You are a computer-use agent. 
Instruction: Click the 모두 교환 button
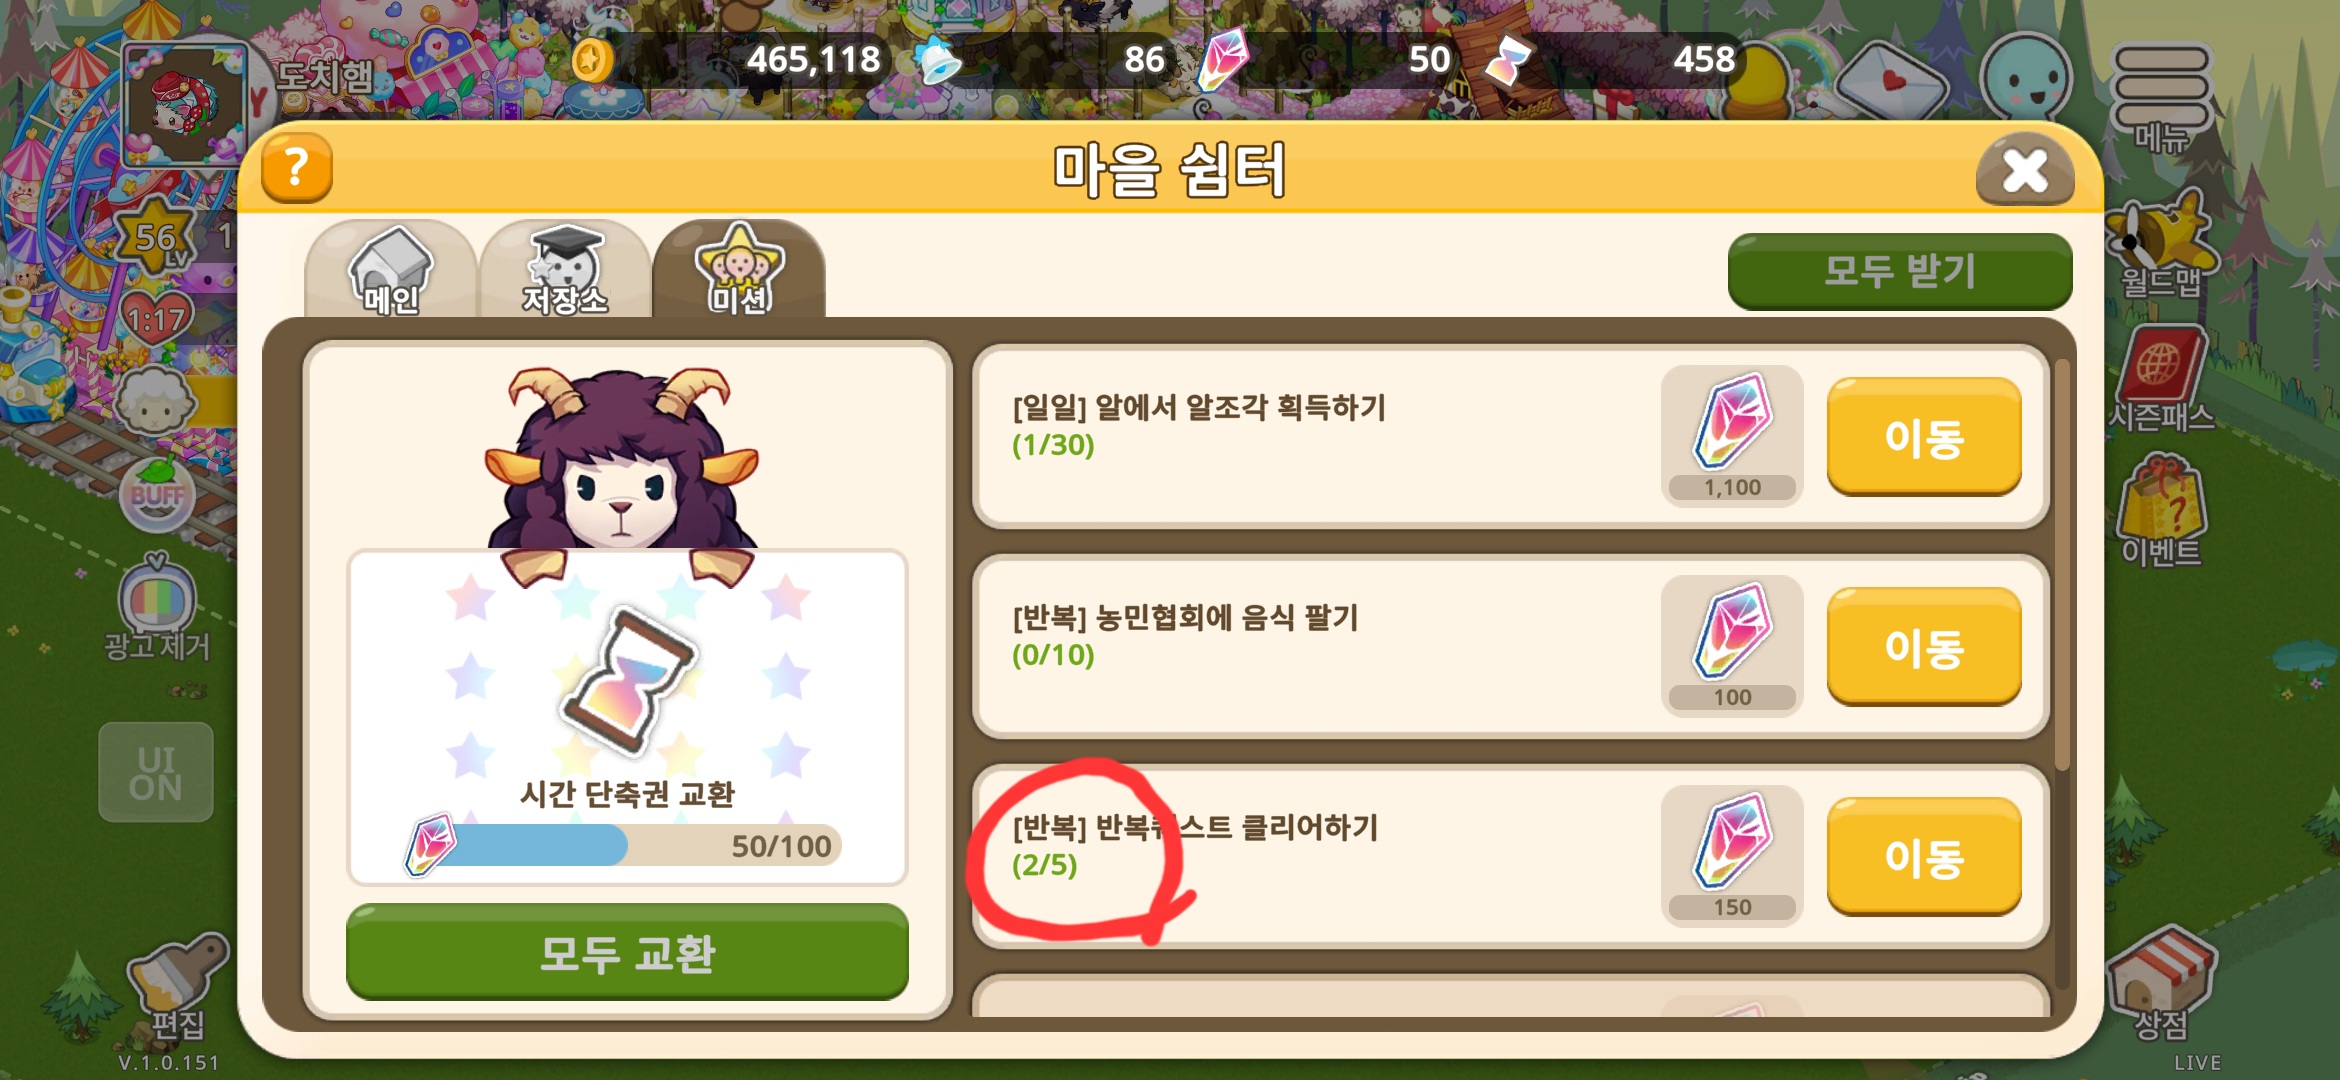[x=627, y=952]
